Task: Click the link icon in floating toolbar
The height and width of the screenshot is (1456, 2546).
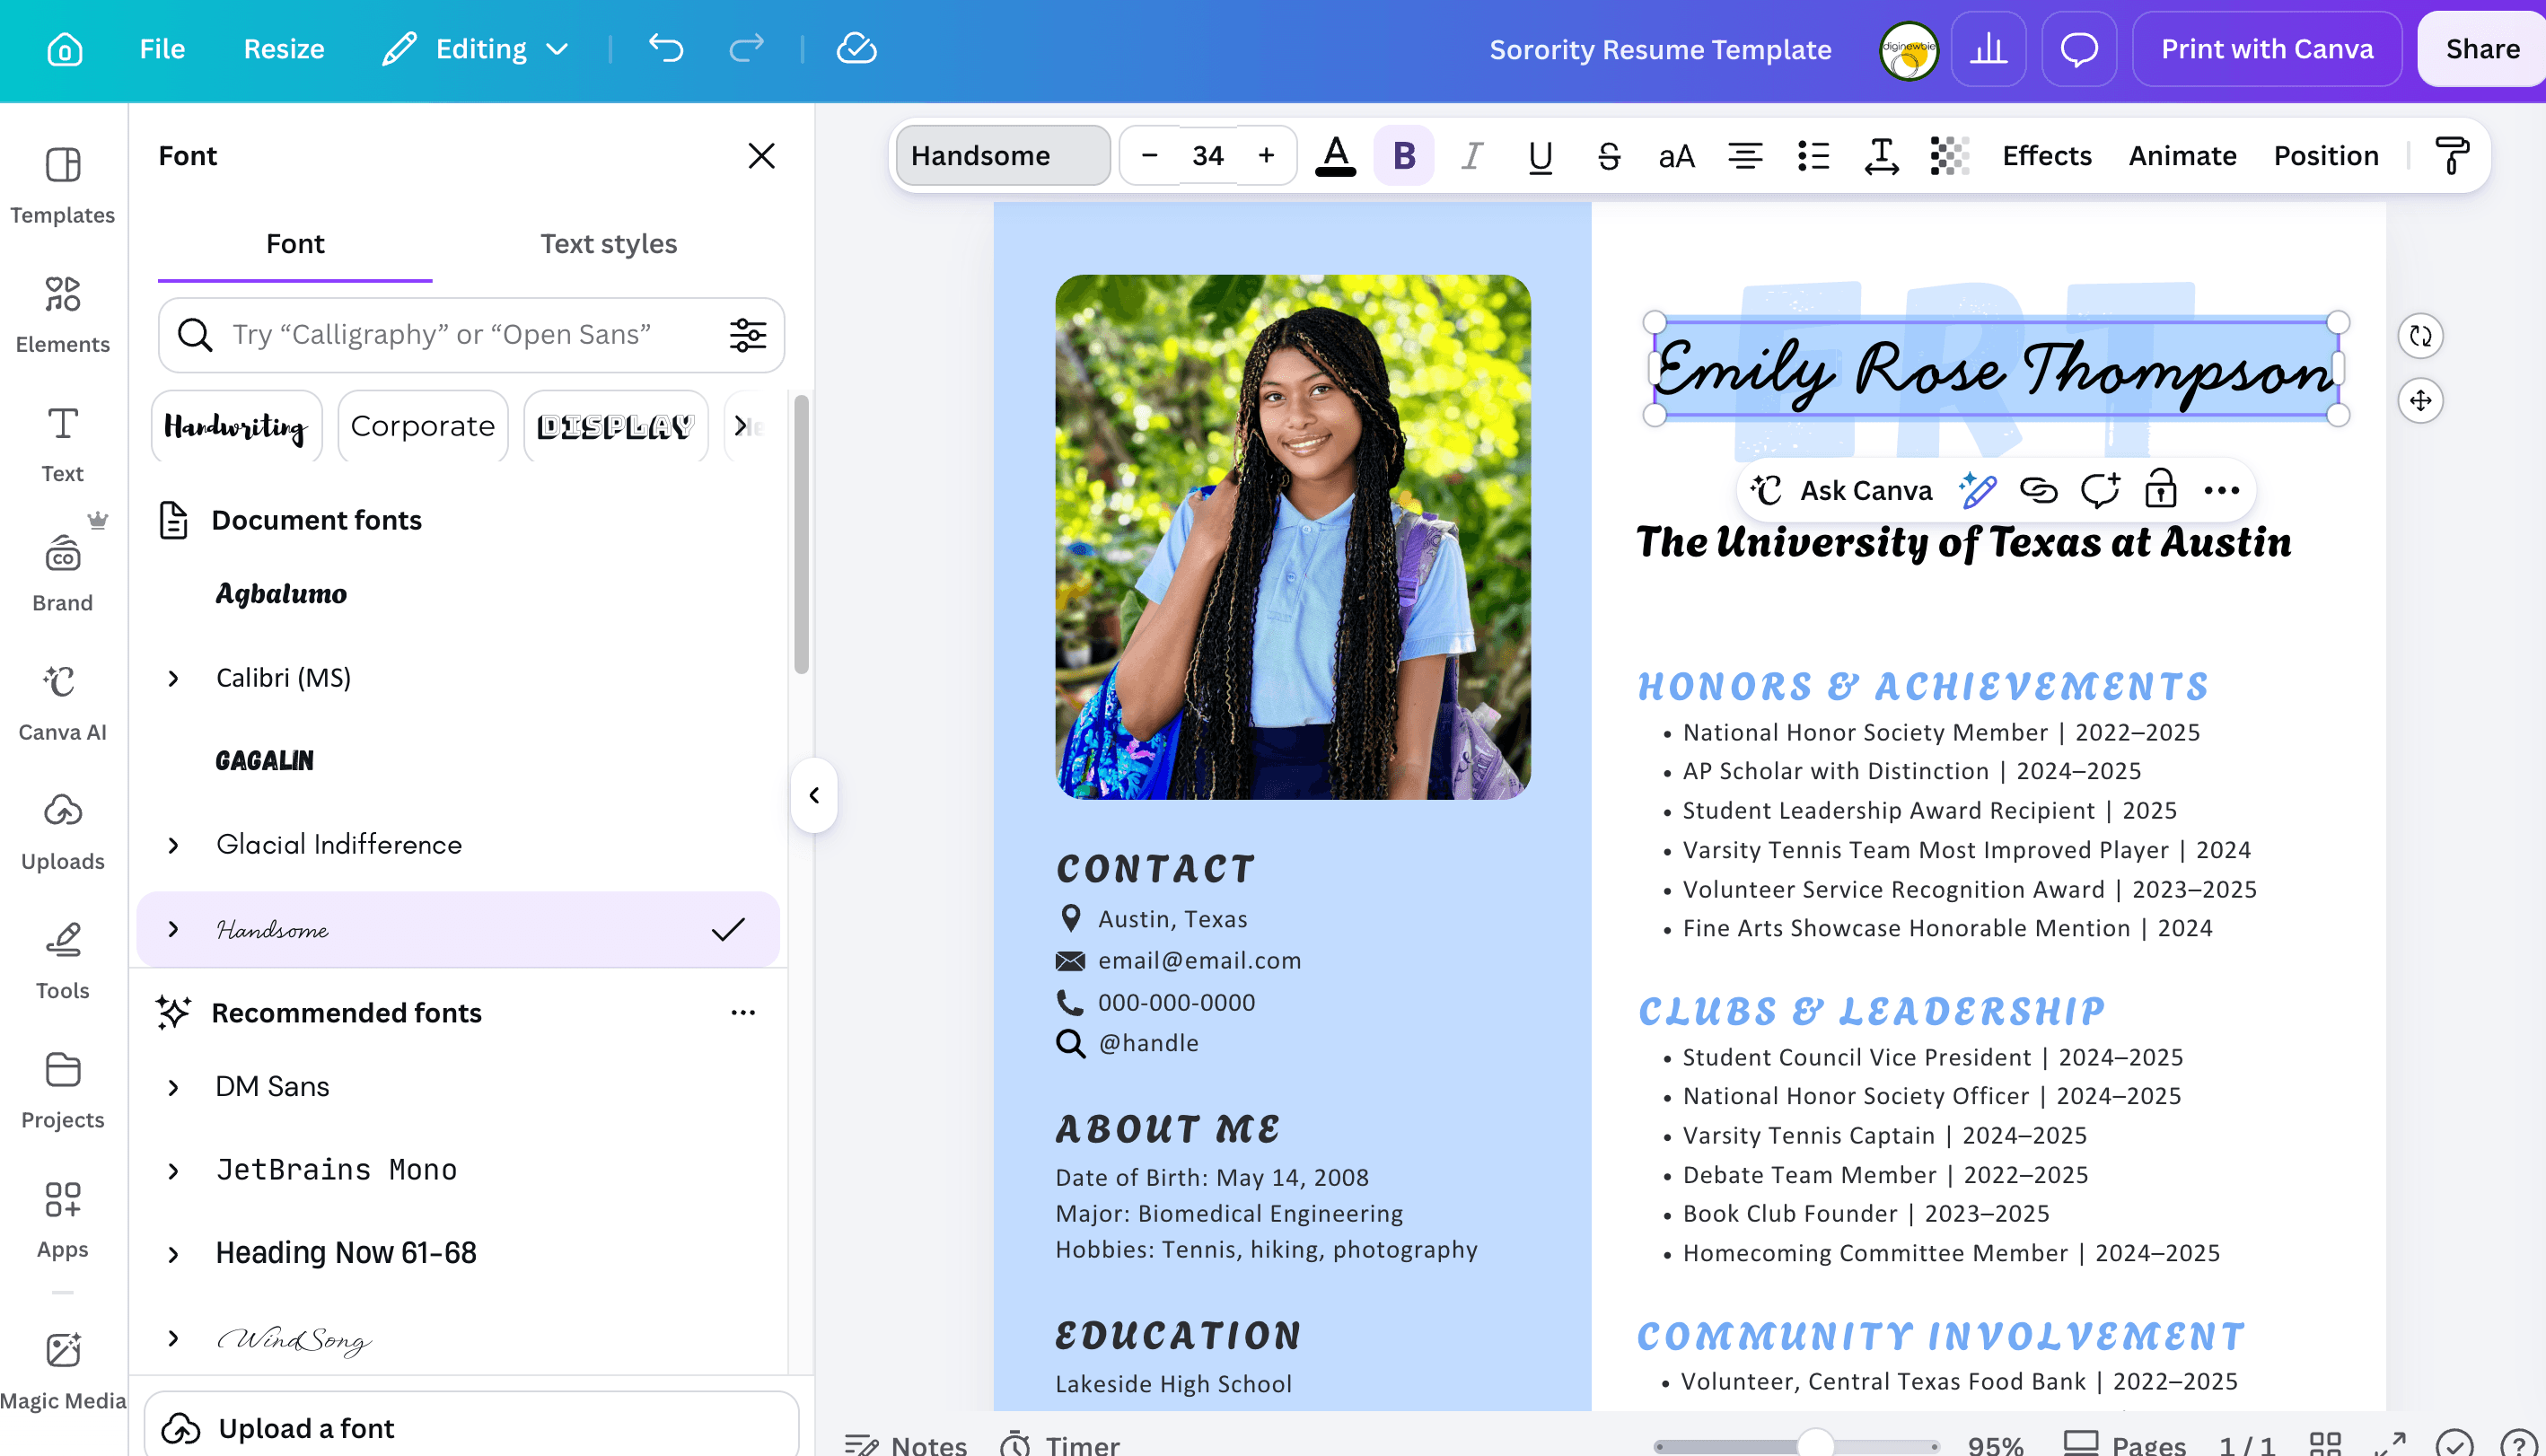Action: pos(2038,490)
